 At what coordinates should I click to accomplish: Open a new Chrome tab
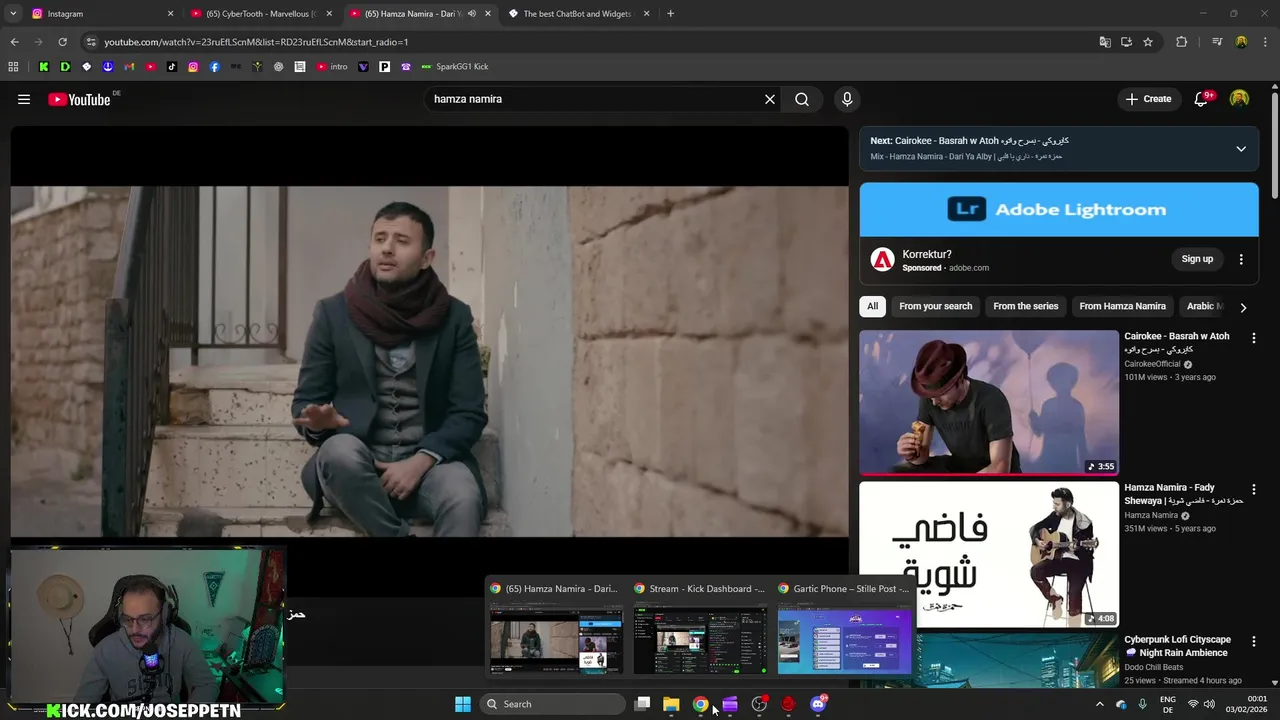click(670, 14)
